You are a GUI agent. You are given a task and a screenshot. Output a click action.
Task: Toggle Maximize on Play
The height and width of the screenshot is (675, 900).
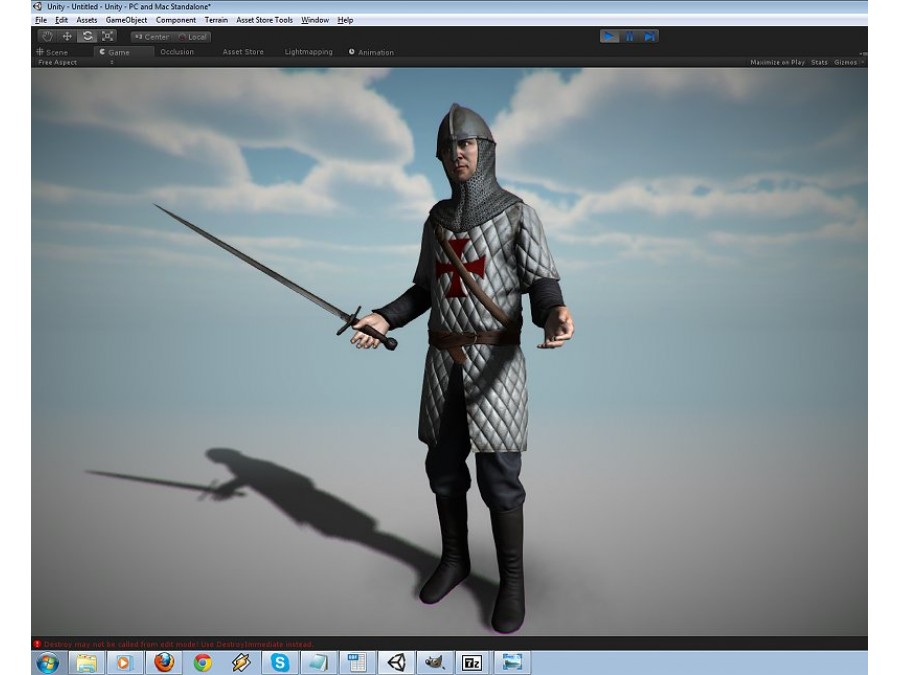tap(777, 62)
